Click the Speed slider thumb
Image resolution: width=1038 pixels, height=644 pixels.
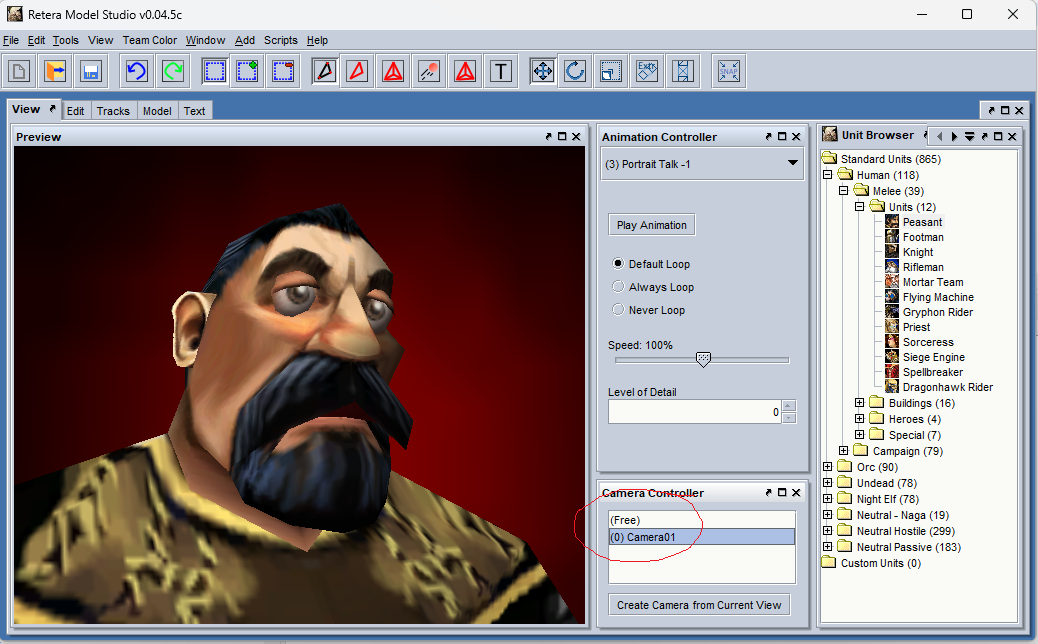(x=703, y=359)
